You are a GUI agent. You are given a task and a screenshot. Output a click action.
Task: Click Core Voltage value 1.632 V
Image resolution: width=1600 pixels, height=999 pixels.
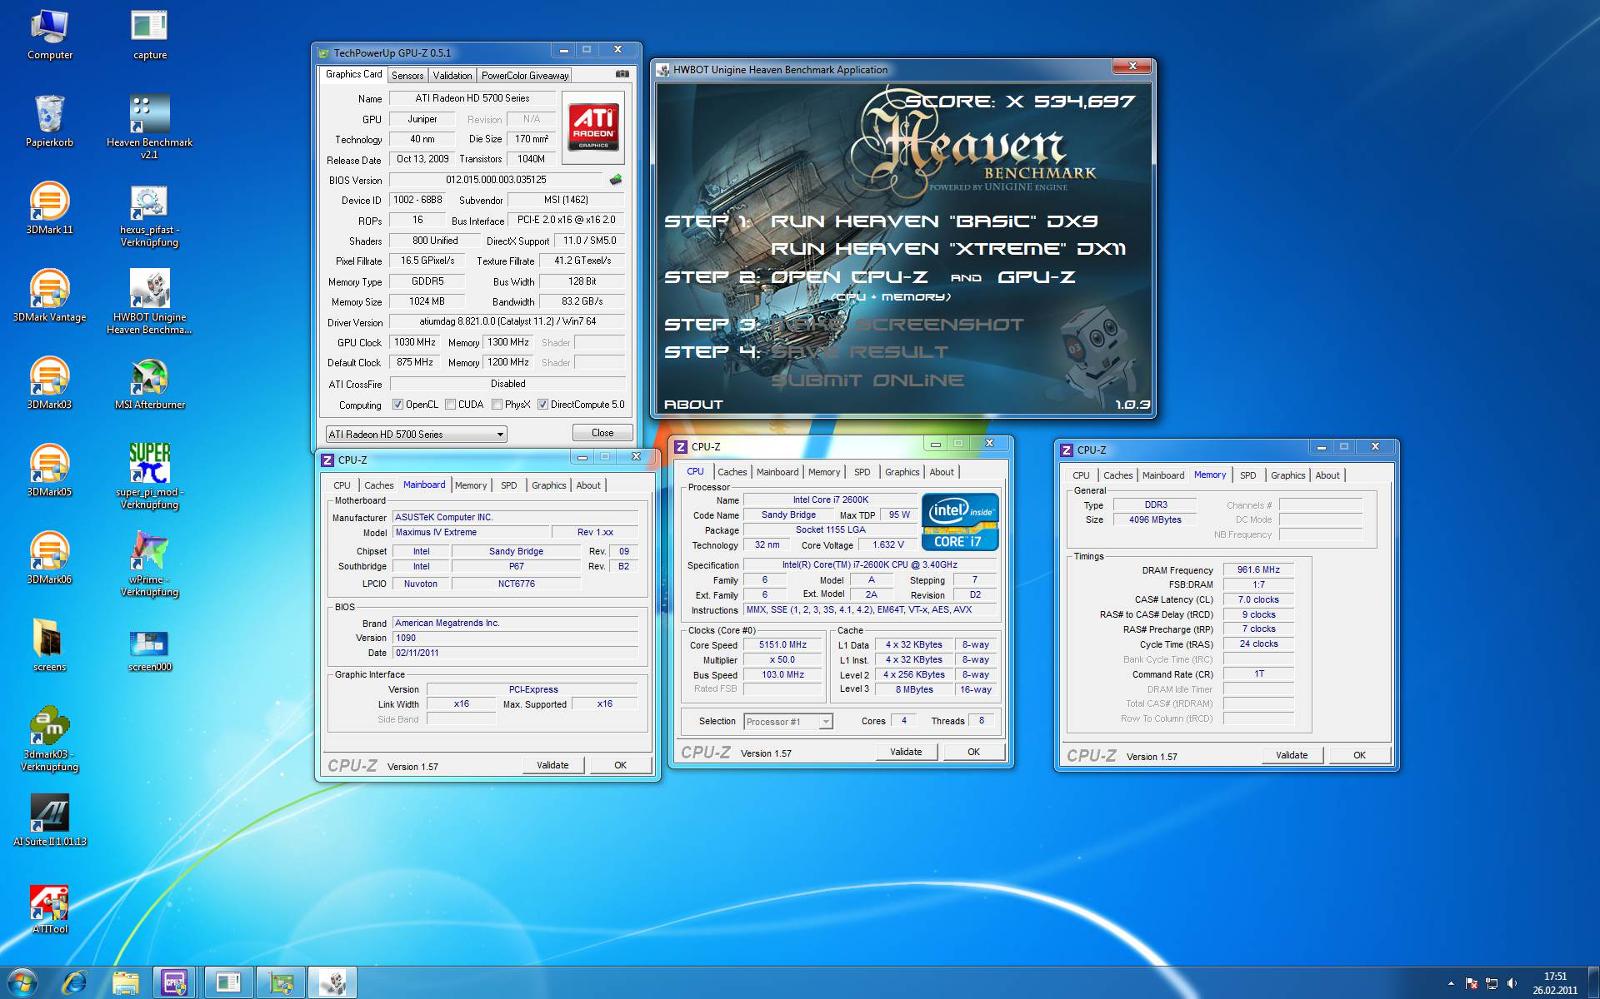click(x=888, y=545)
